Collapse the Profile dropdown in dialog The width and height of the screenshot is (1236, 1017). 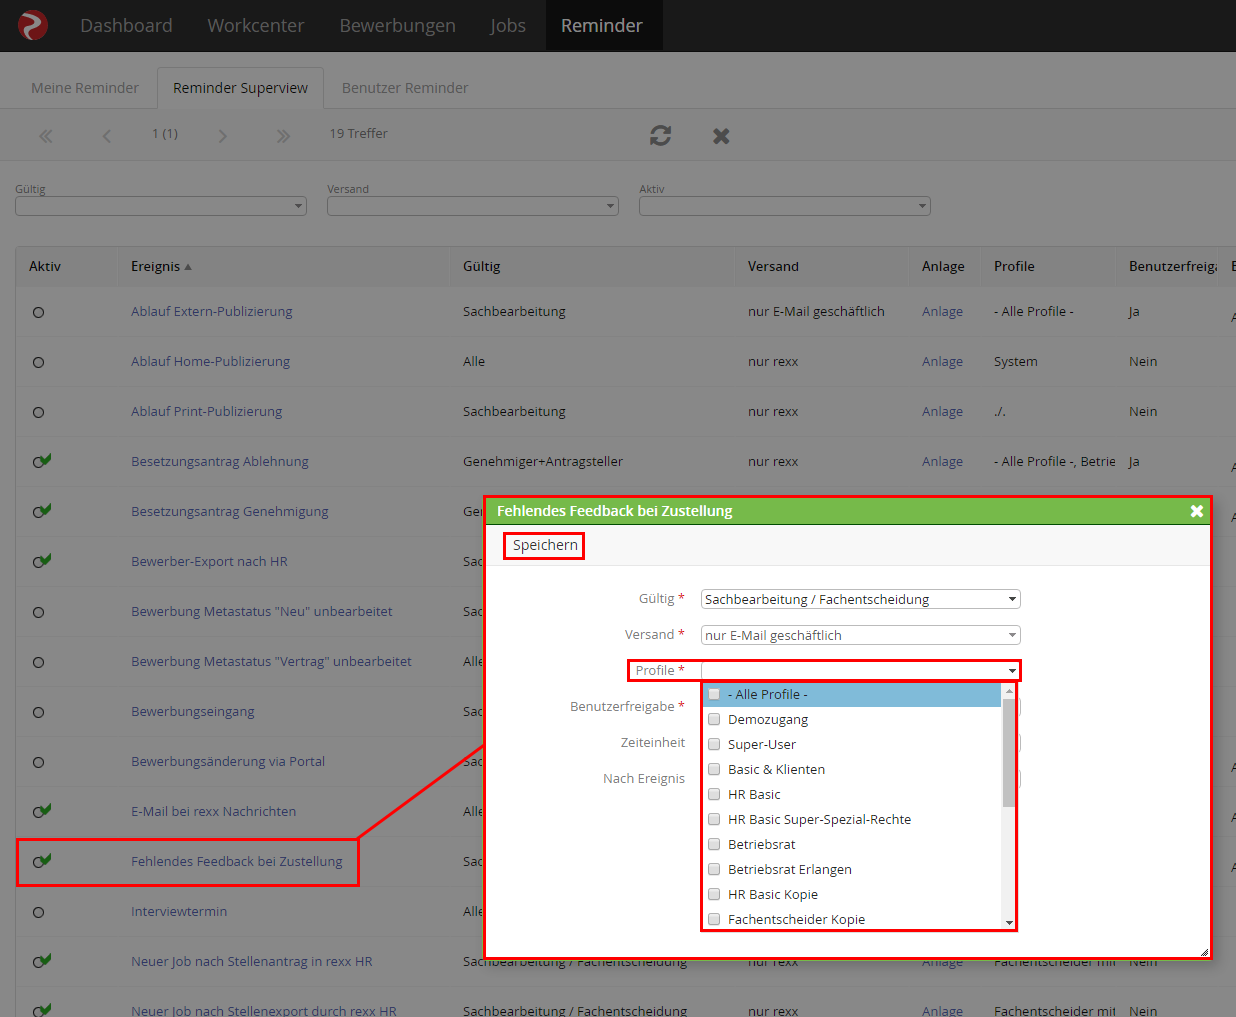coord(1012,671)
